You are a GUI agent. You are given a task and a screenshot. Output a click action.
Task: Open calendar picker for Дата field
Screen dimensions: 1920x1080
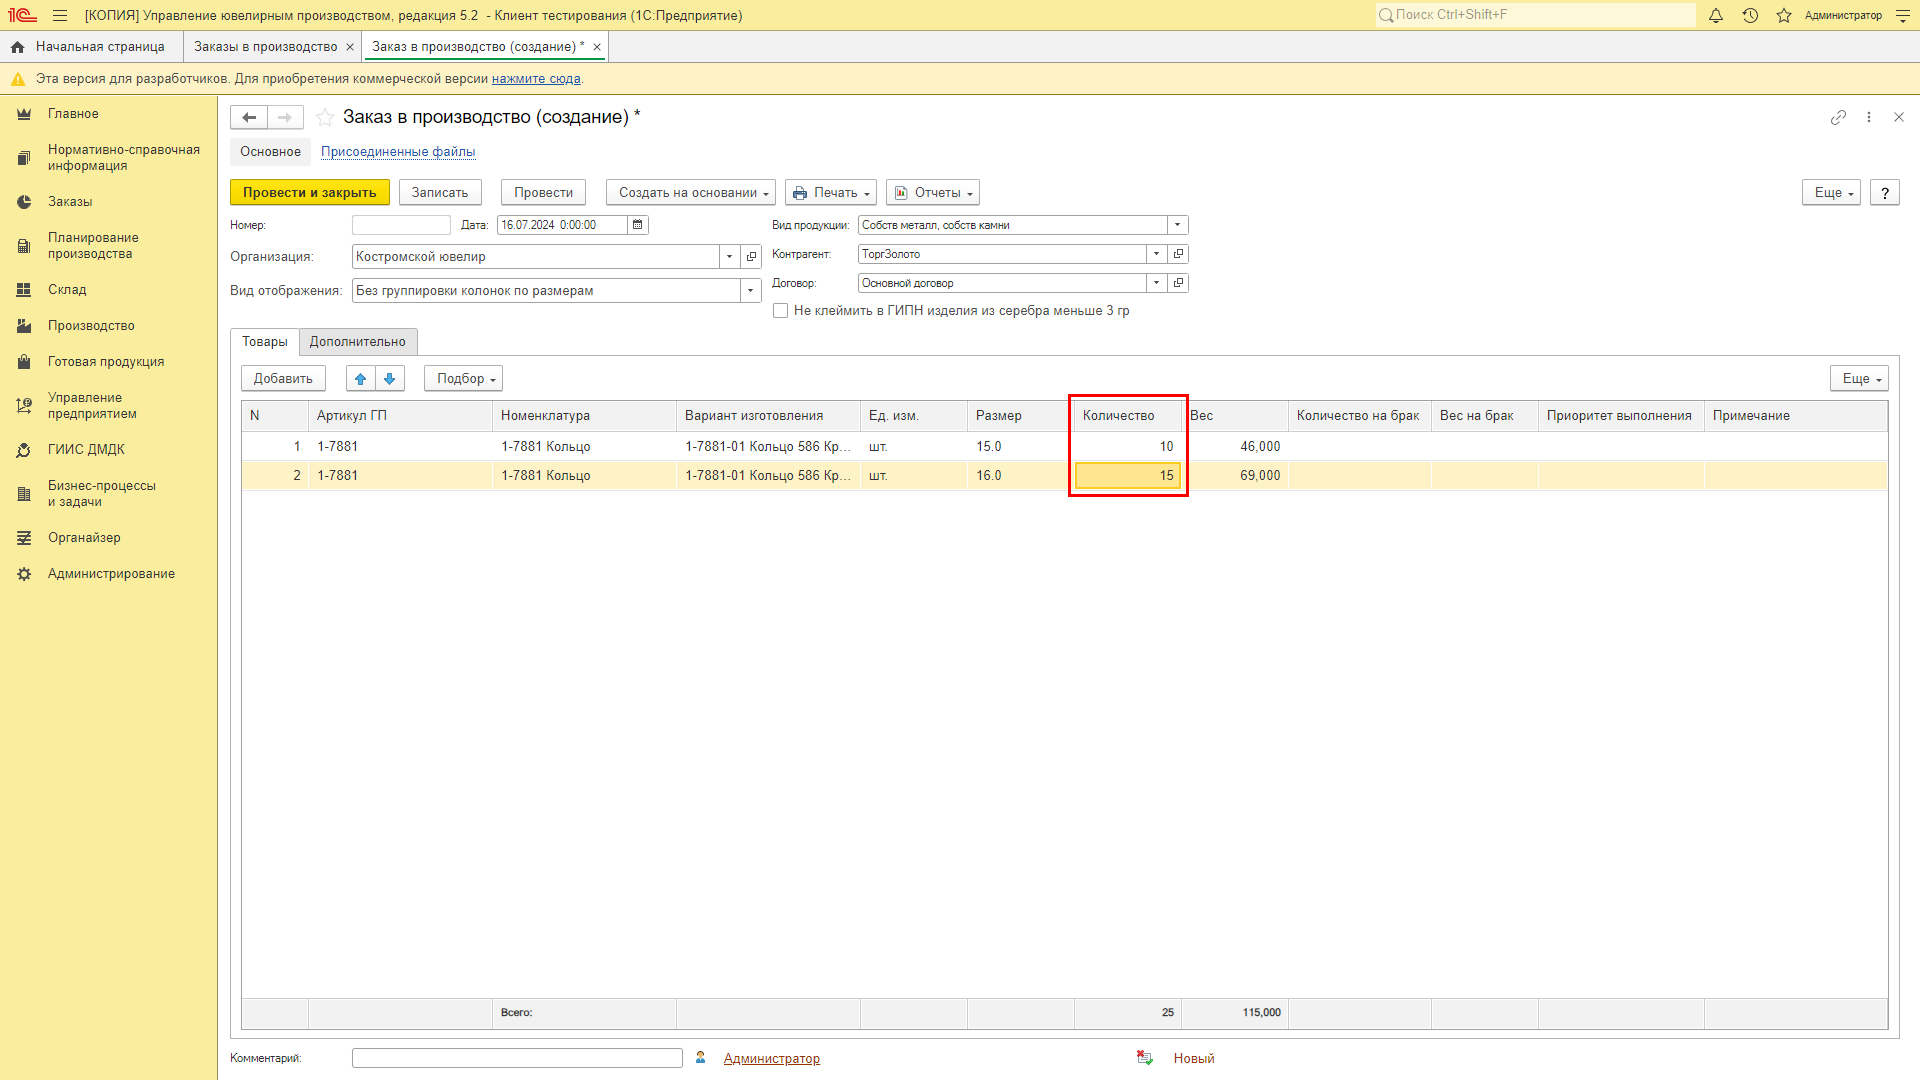[x=638, y=225]
